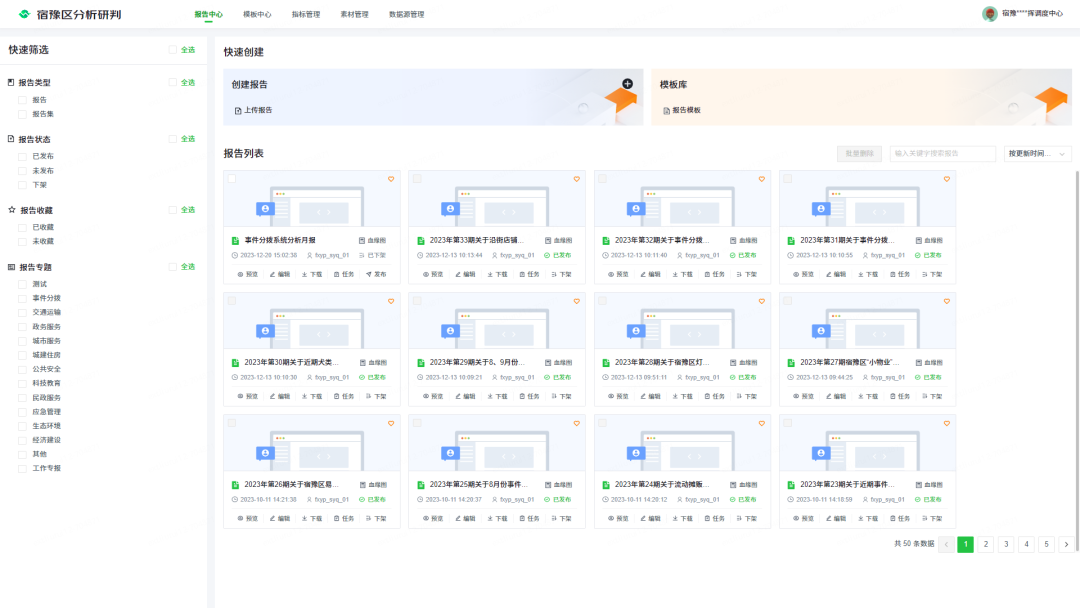The image size is (1080, 608).
Task: Enable 全选 checkbox for 报告类型
Action: tap(173, 82)
